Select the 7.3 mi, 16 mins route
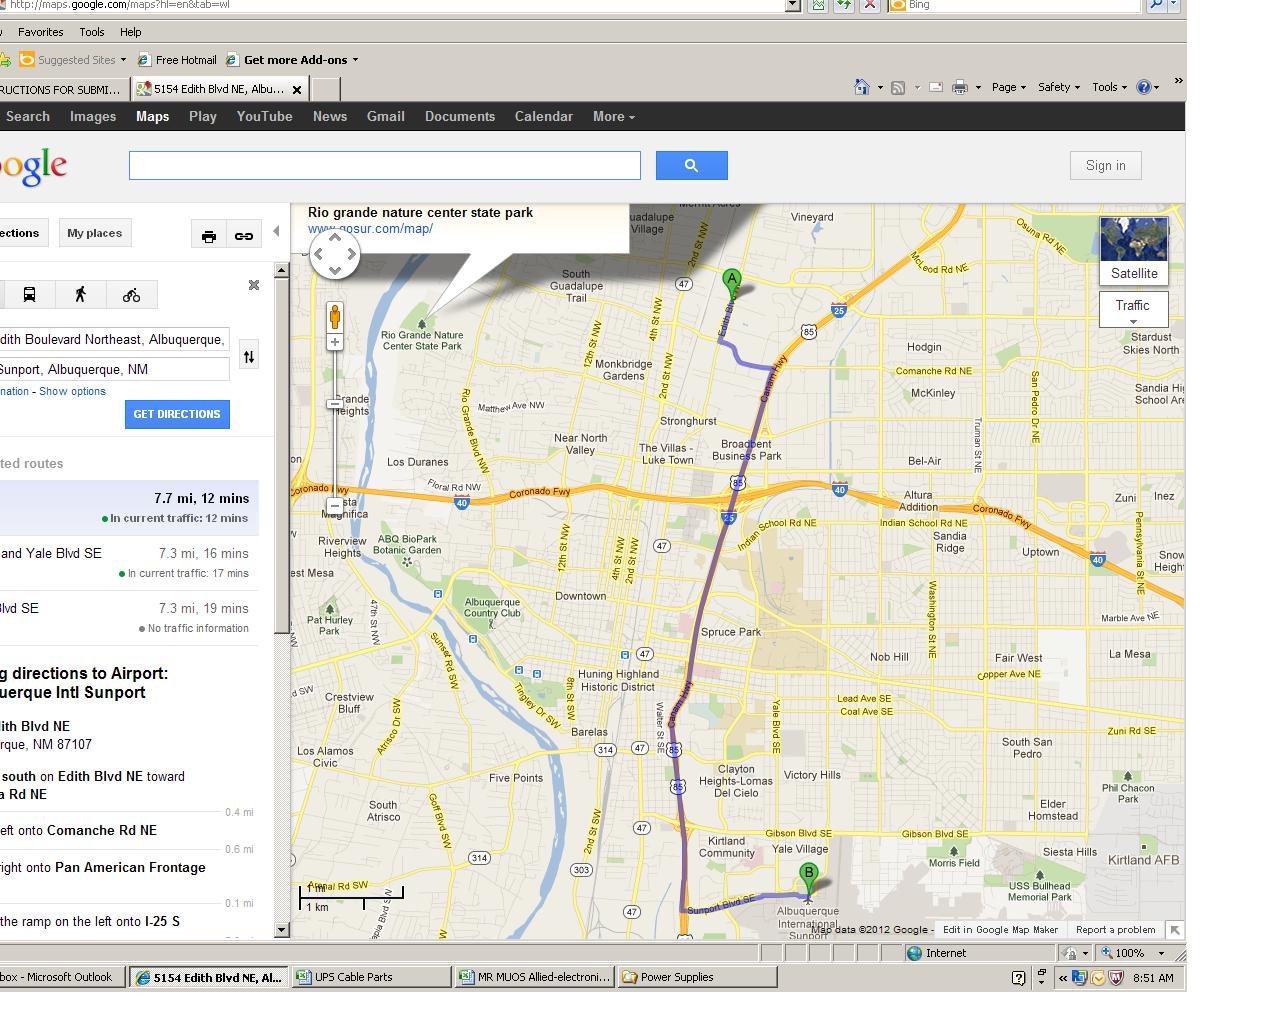This screenshot has width=1280, height=1024. [129, 563]
